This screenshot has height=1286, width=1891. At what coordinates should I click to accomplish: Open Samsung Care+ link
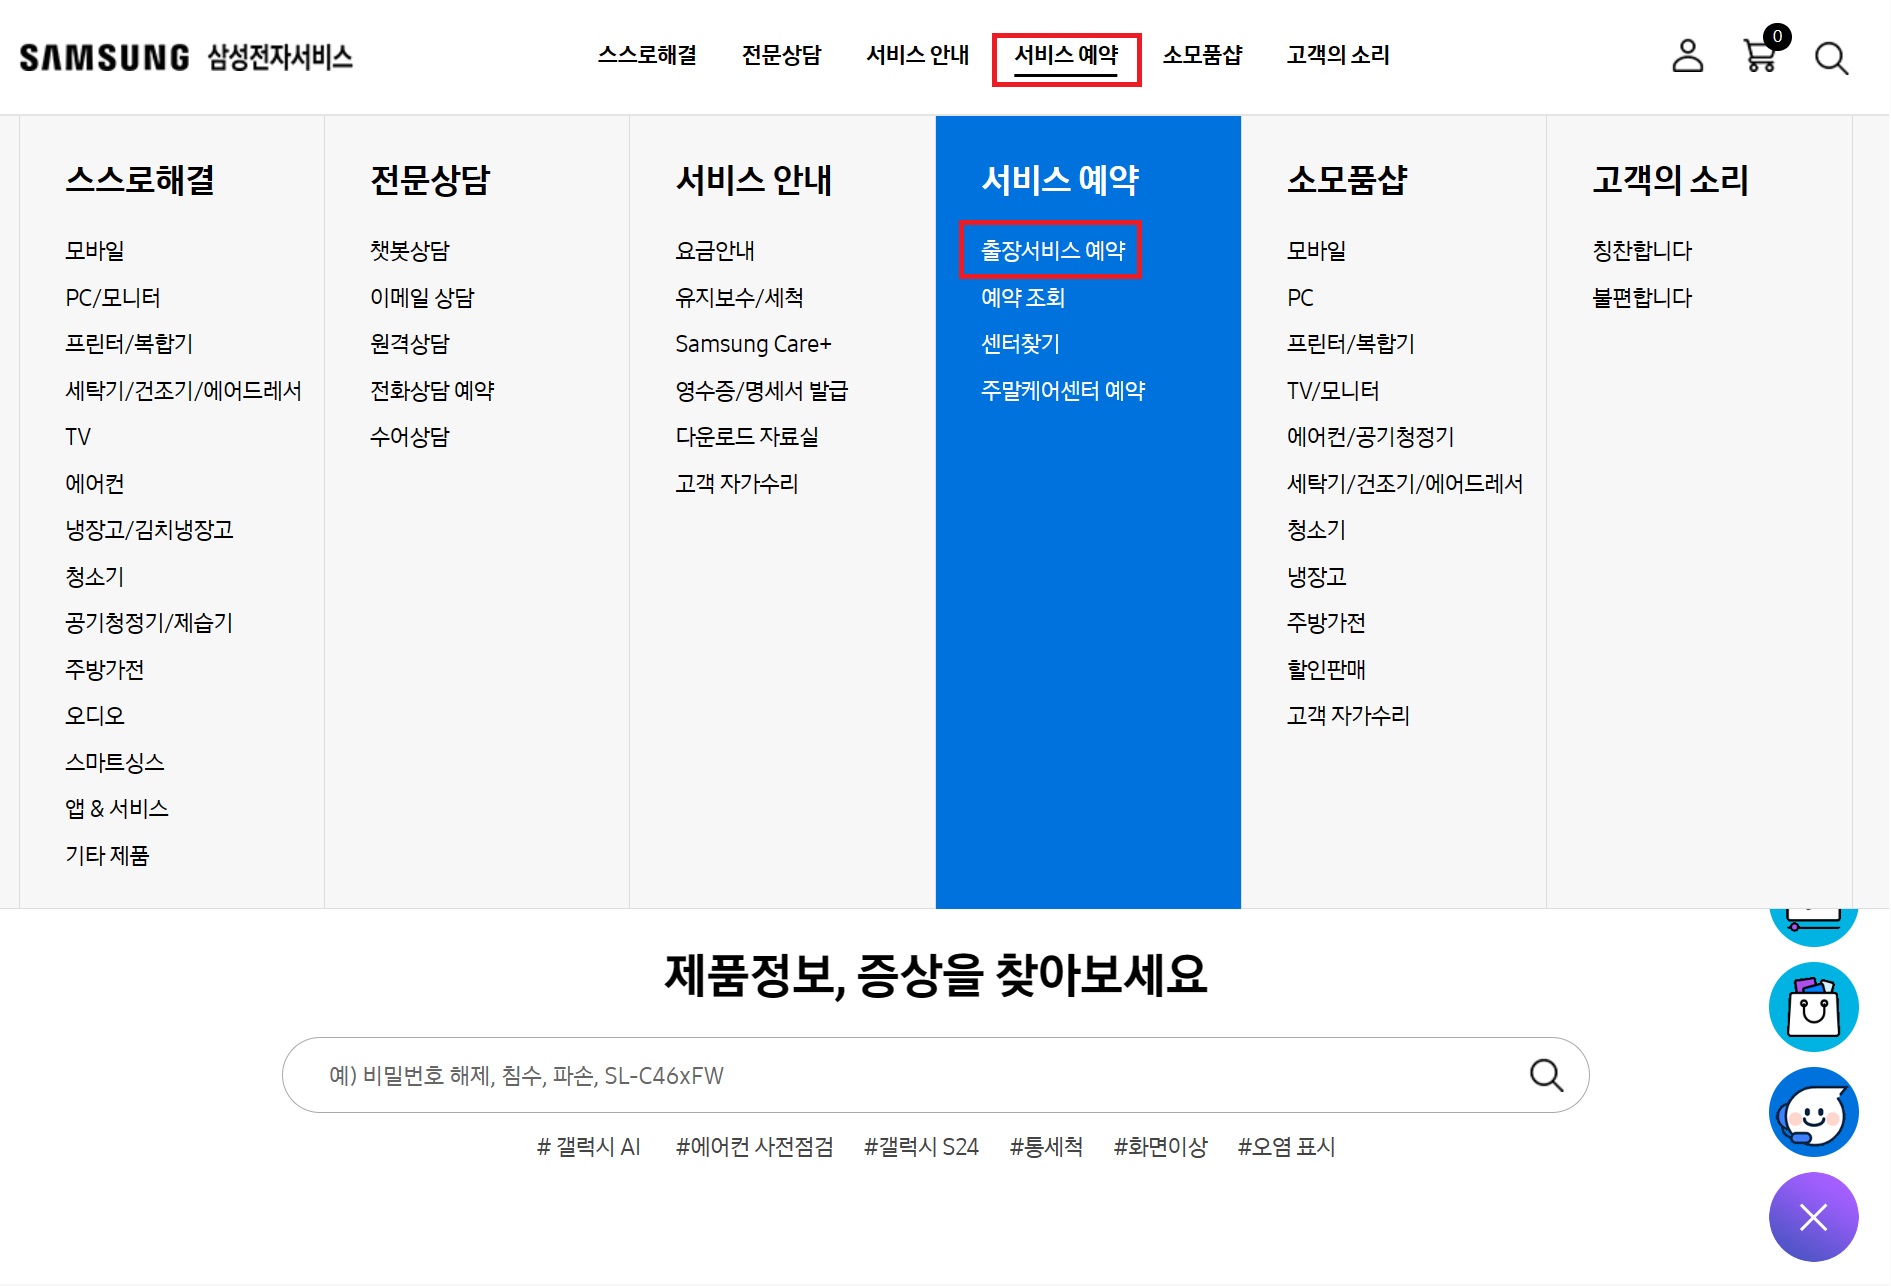pos(753,343)
